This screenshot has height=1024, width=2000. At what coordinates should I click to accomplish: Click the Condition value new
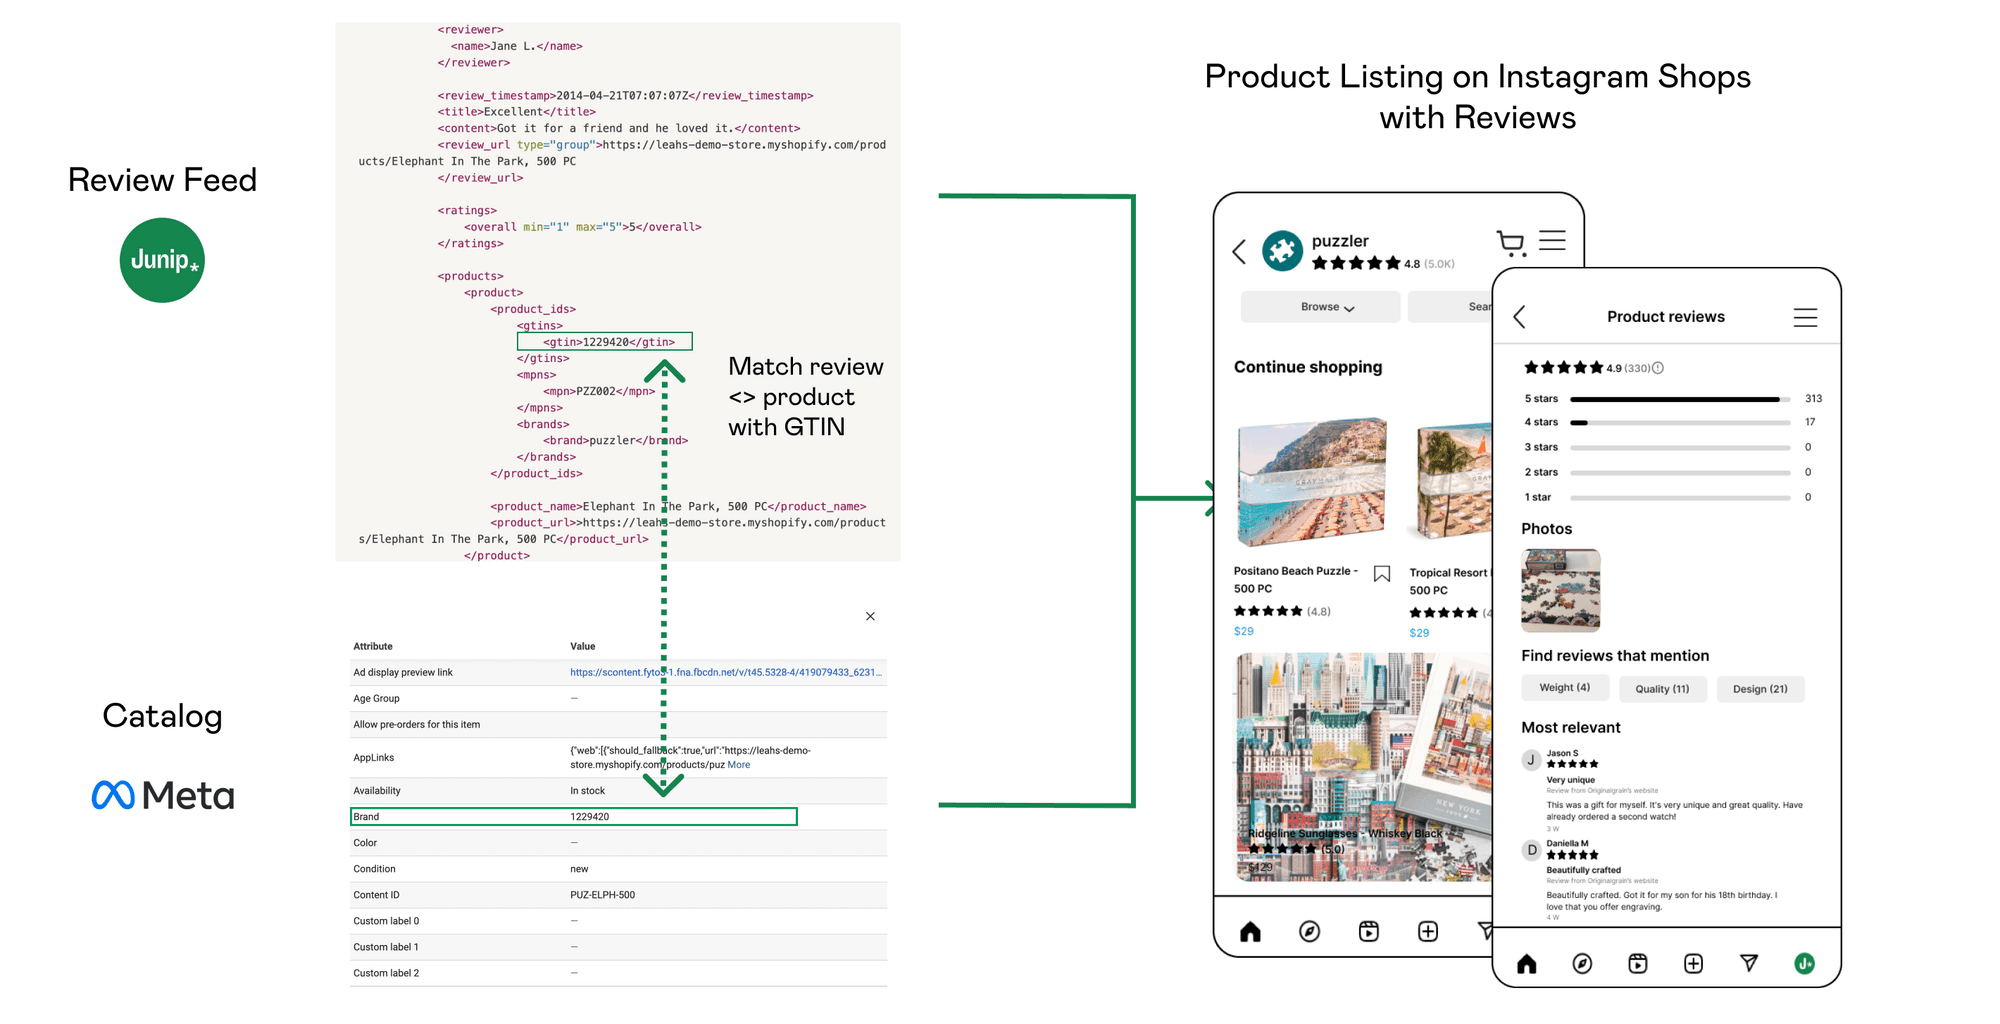579,869
